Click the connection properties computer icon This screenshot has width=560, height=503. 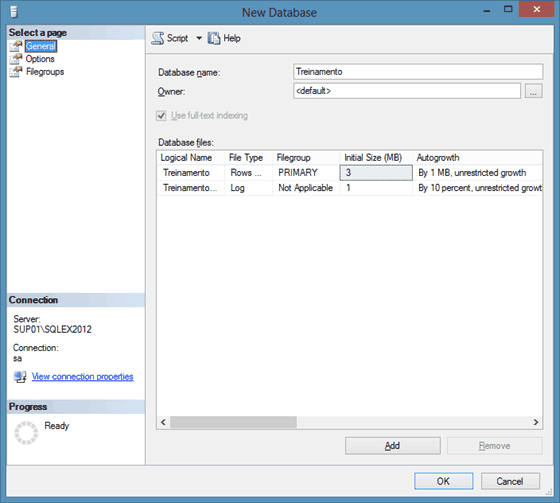pyautogui.click(x=20, y=377)
